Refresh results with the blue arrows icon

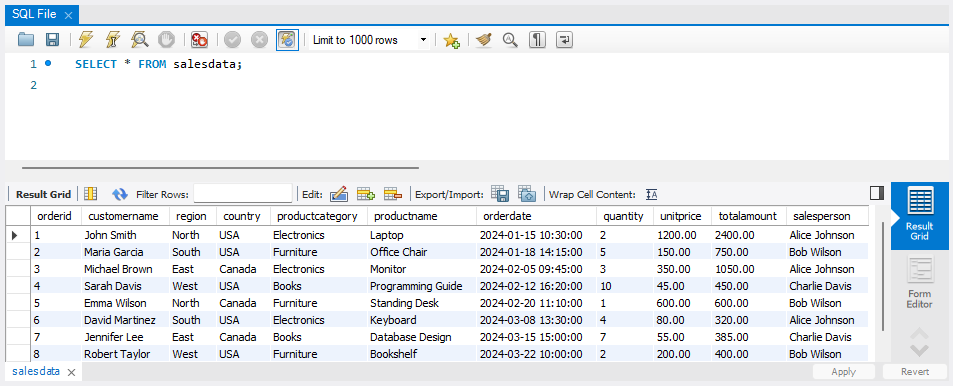pyautogui.click(x=120, y=194)
